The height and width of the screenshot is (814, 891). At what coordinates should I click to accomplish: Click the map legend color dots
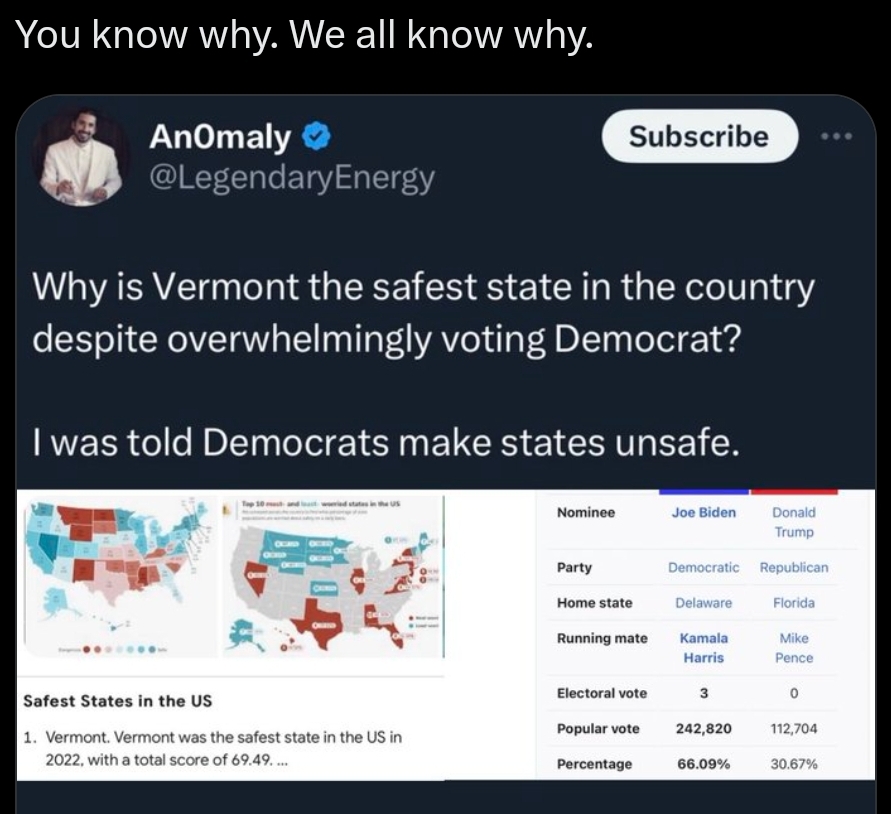(120, 649)
